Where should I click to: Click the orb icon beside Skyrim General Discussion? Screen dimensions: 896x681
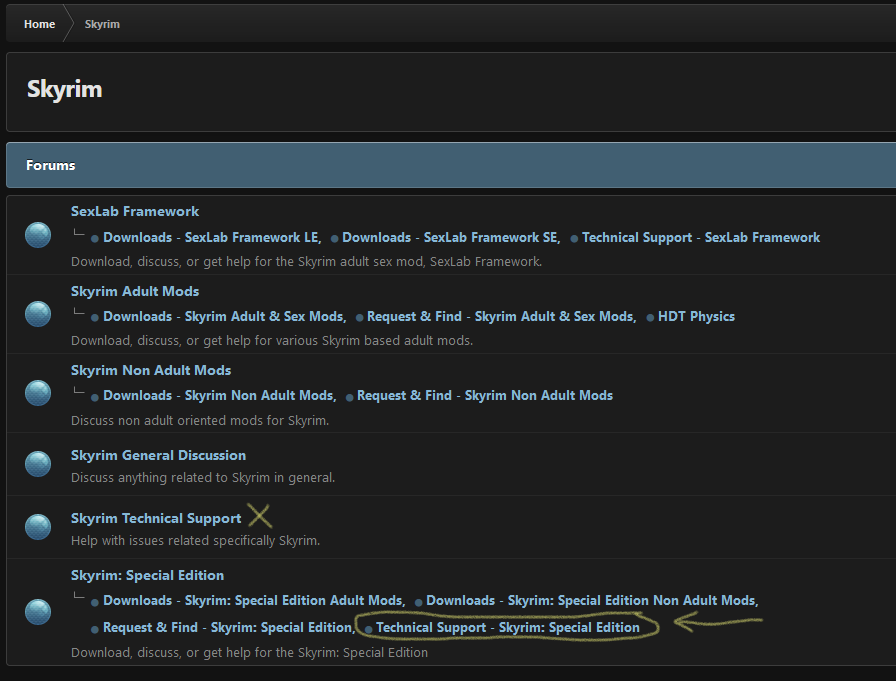pos(38,464)
